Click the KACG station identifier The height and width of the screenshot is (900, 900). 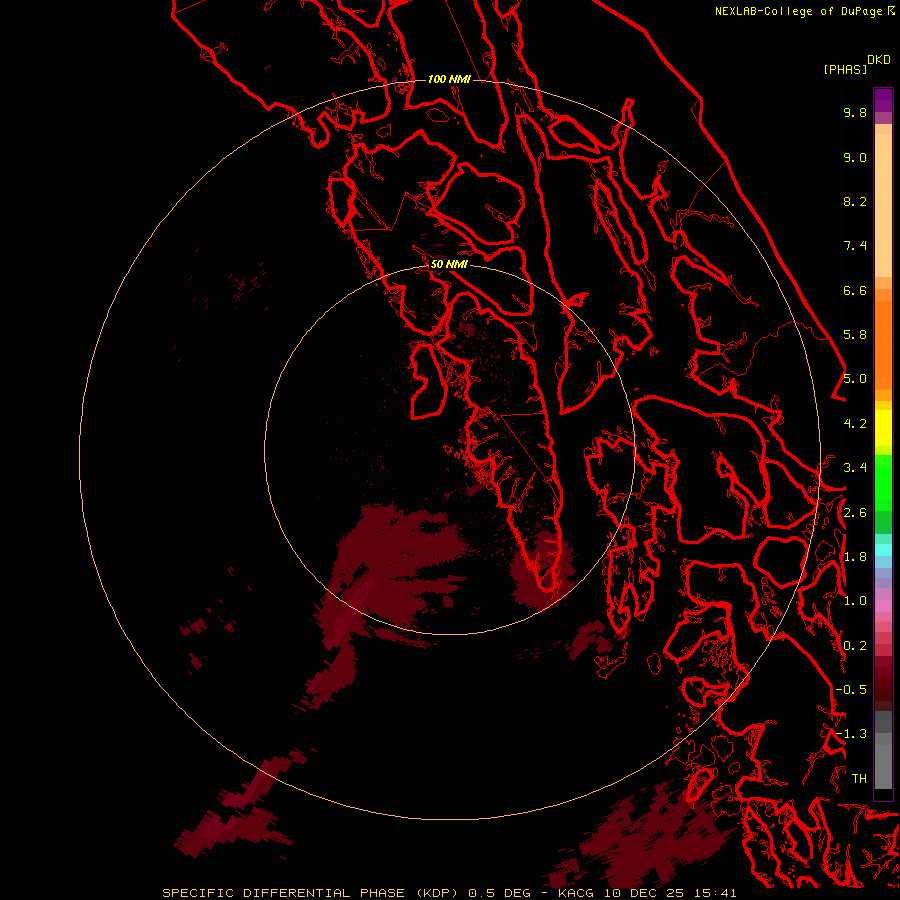tap(577, 893)
